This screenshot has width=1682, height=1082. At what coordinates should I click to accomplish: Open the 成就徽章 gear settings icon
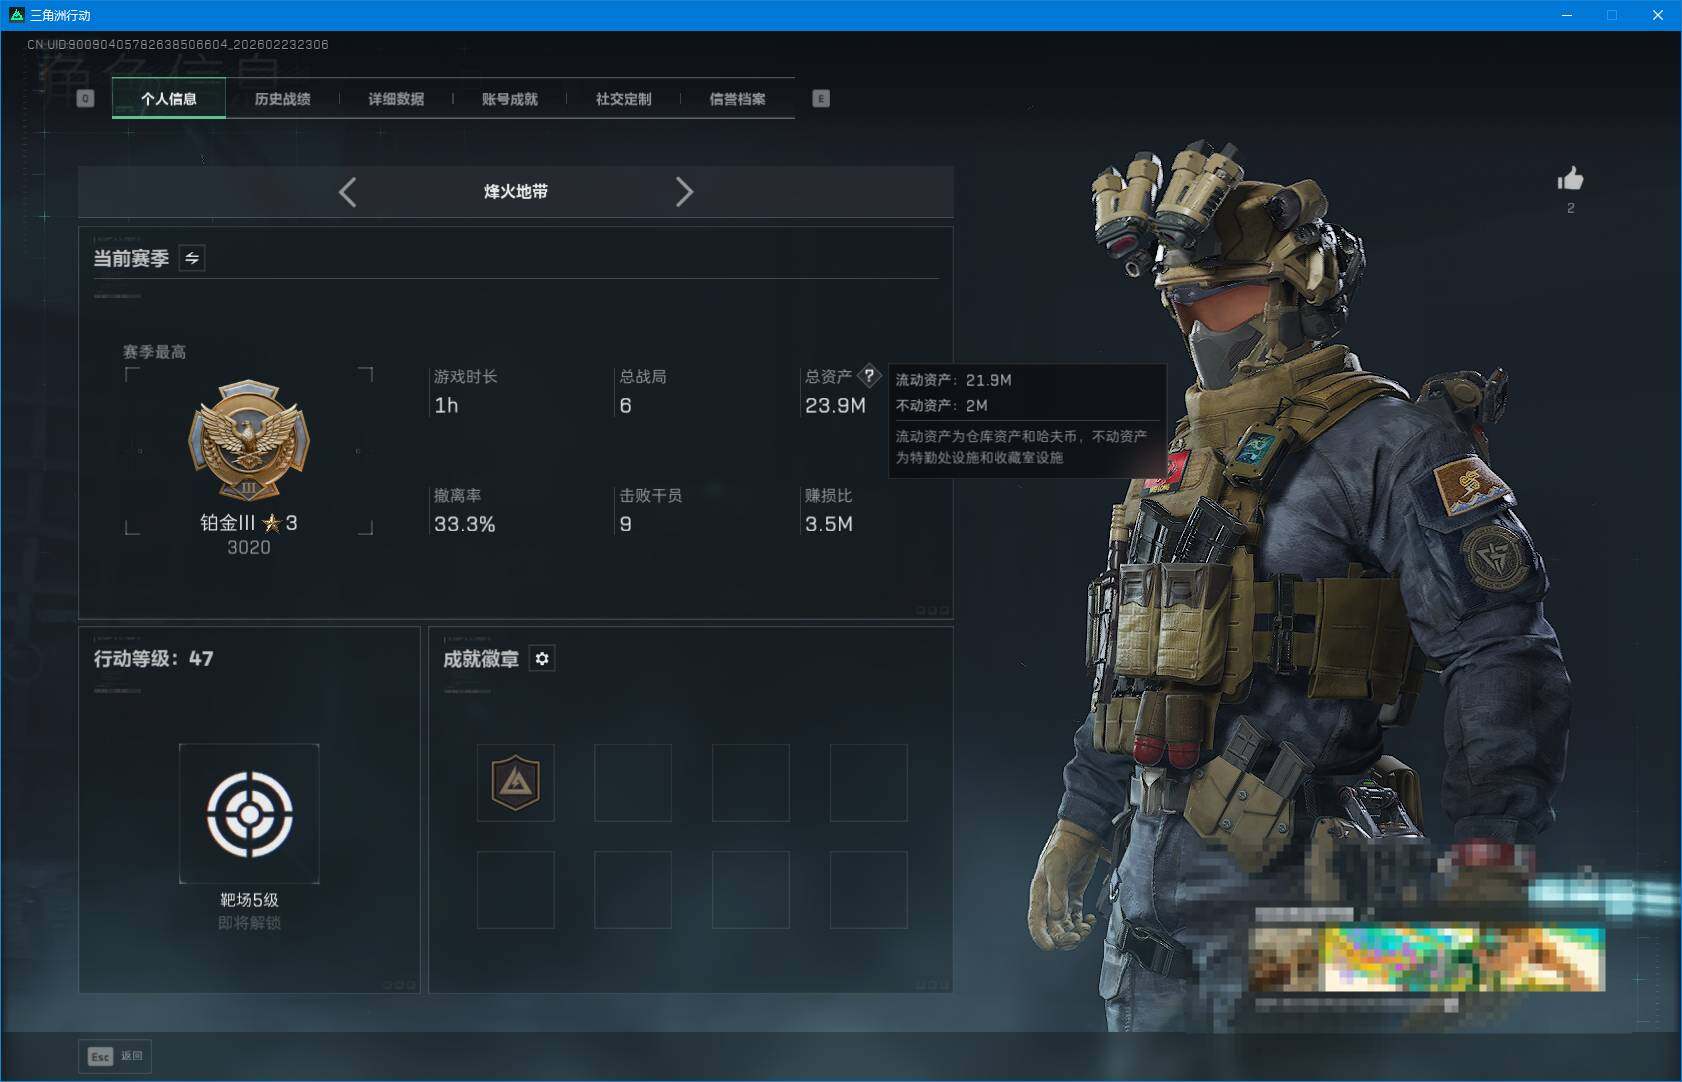(x=543, y=658)
